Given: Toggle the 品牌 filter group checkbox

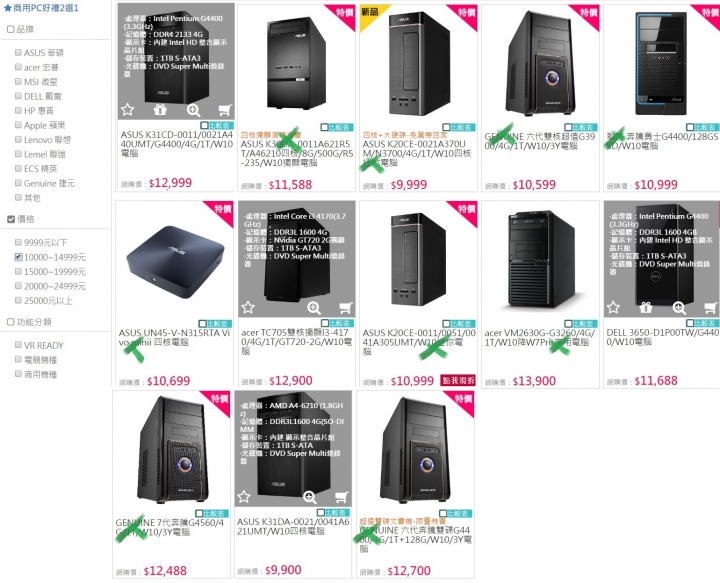Looking at the screenshot, I should (x=11, y=29).
